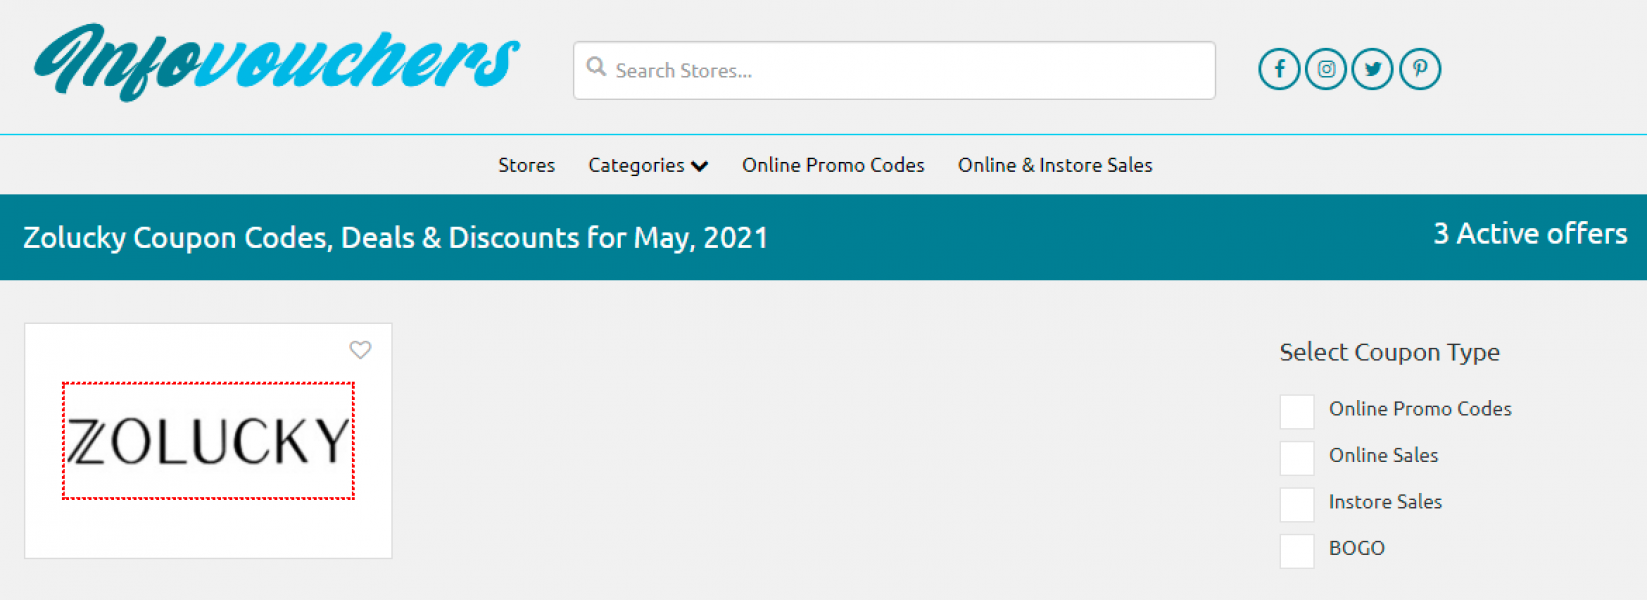Open the Stores menu item
Image resolution: width=1647 pixels, height=600 pixels.
[x=526, y=165]
